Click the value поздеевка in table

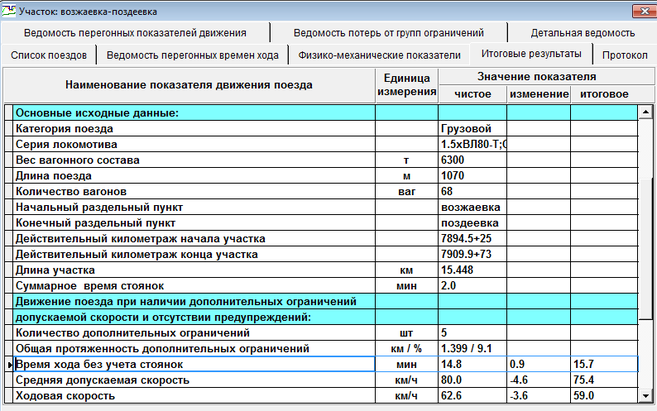coord(470,223)
